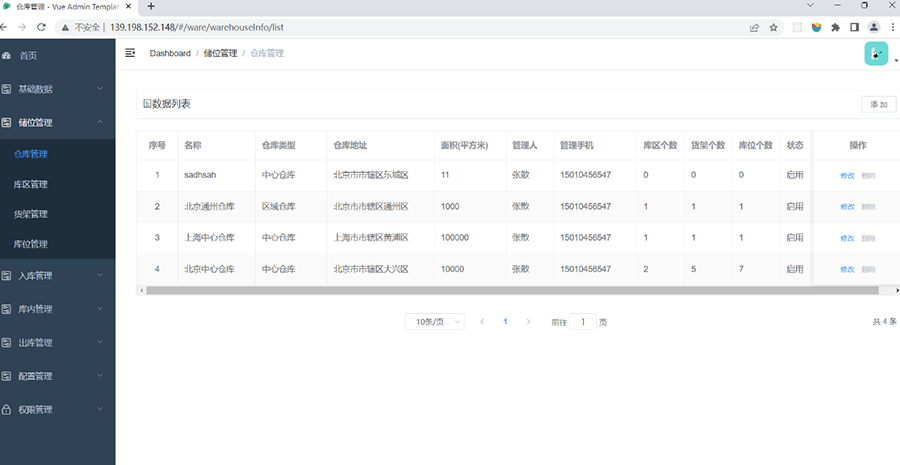Screen dimensions: 900x465
Task: Switch to the Vue Admin Template tab
Action: point(66,6)
